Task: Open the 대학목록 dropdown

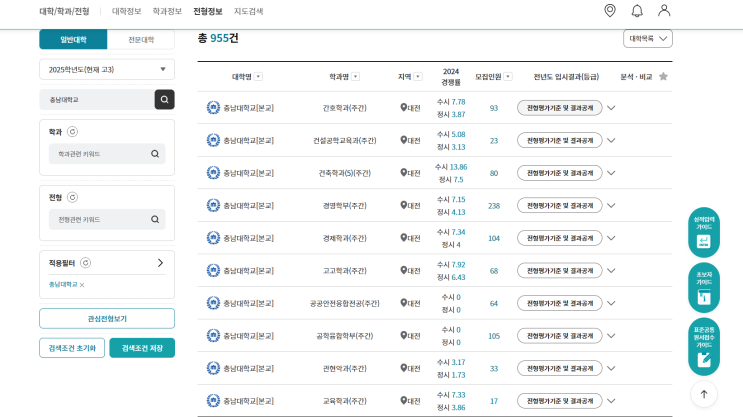Action: [648, 39]
